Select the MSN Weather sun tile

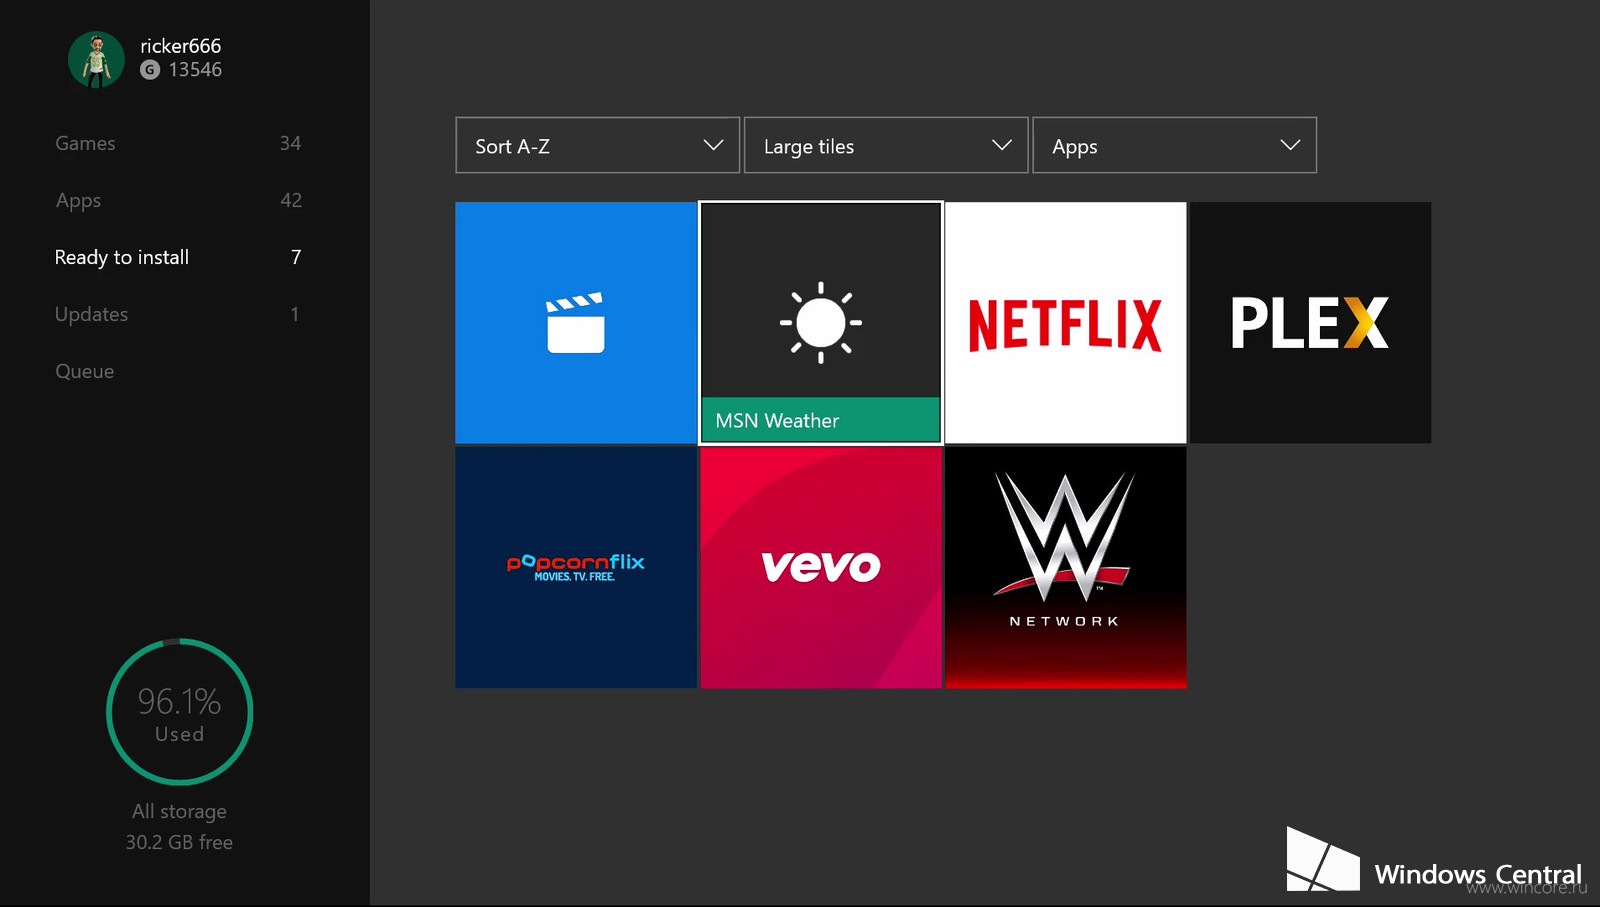pyautogui.click(x=821, y=323)
